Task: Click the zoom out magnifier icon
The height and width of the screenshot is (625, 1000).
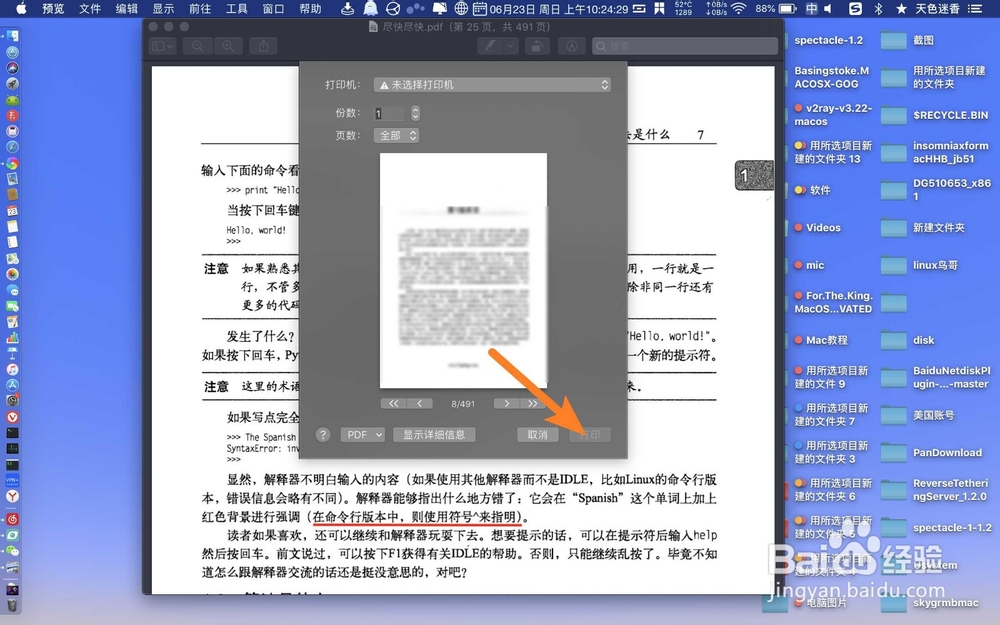Action: 198,46
